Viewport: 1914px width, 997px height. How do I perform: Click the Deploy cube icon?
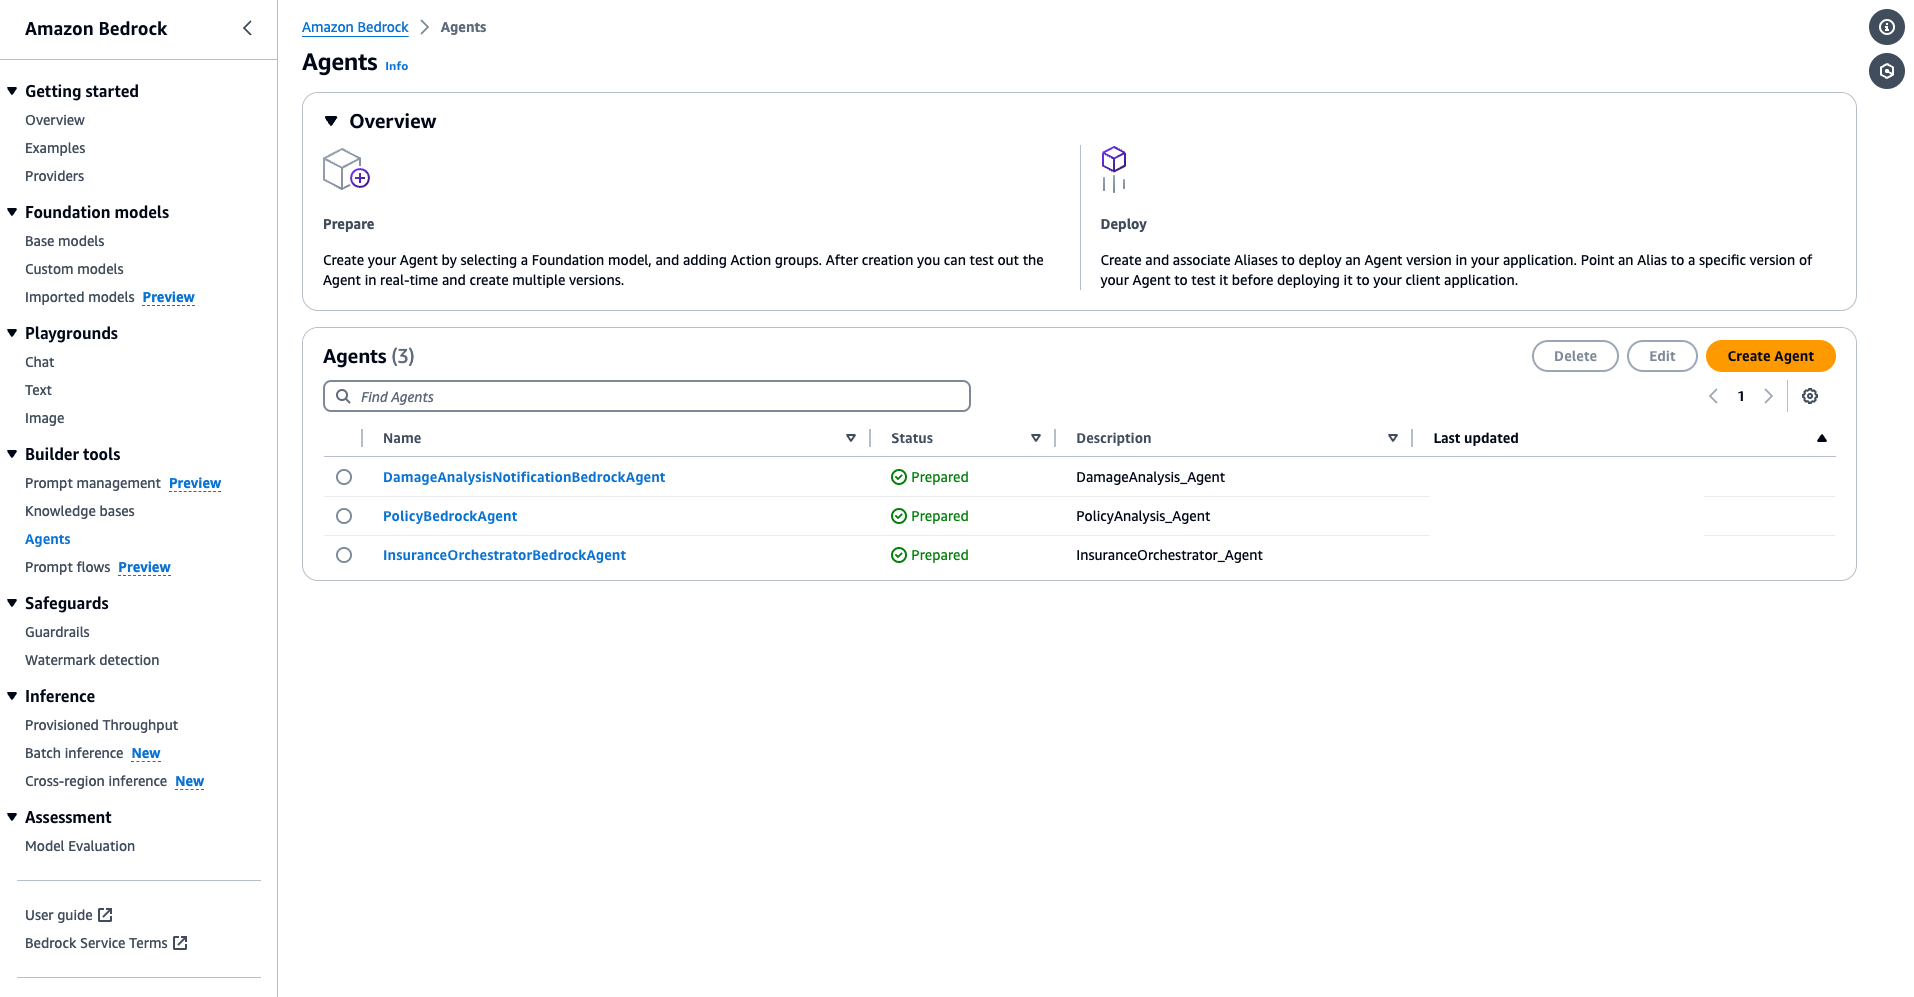tap(1114, 169)
